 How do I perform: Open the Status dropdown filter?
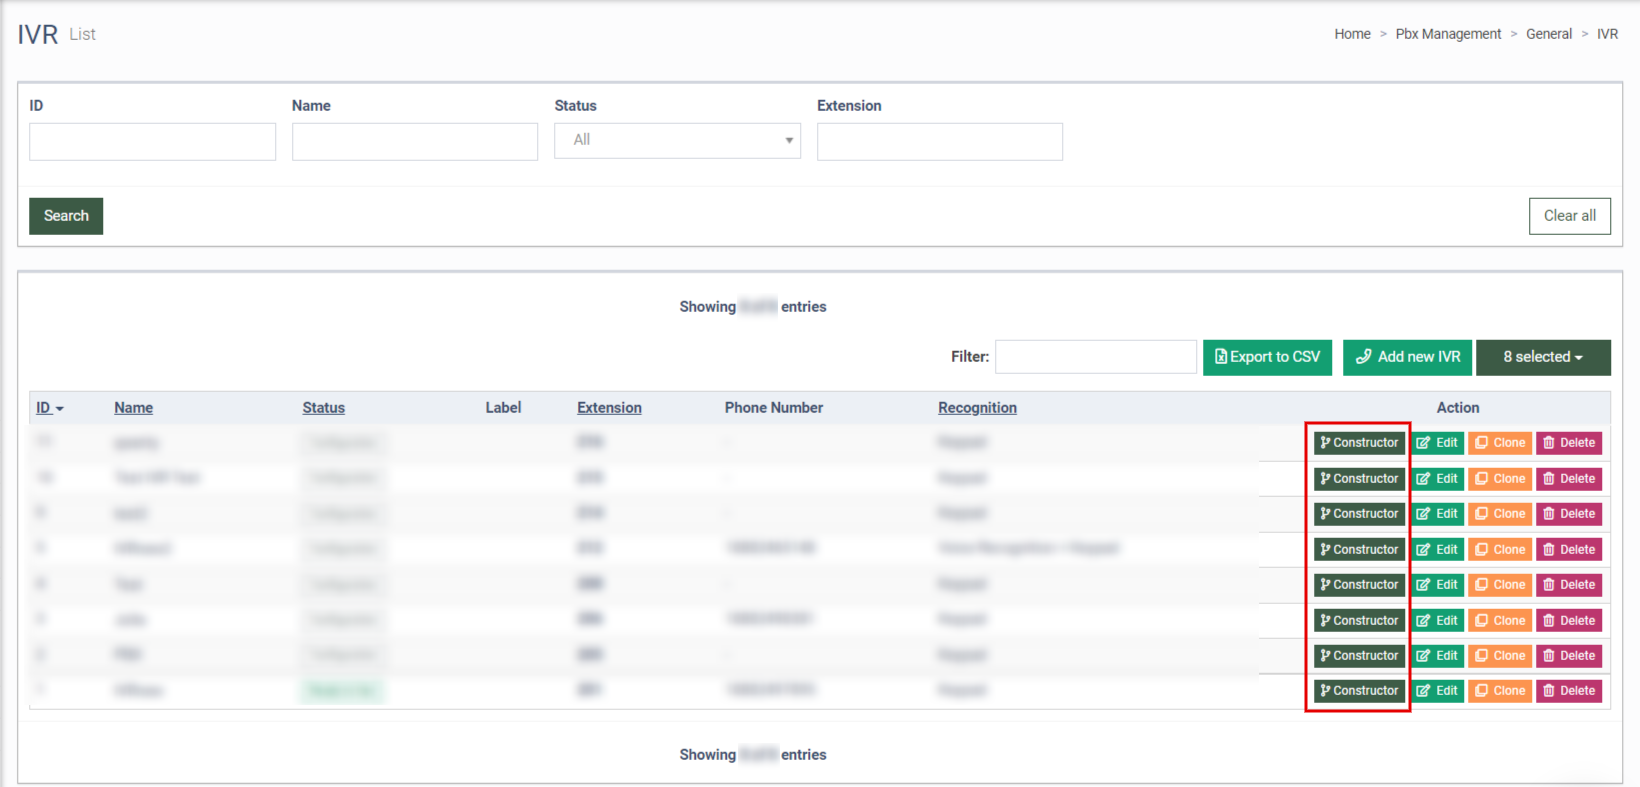677,141
